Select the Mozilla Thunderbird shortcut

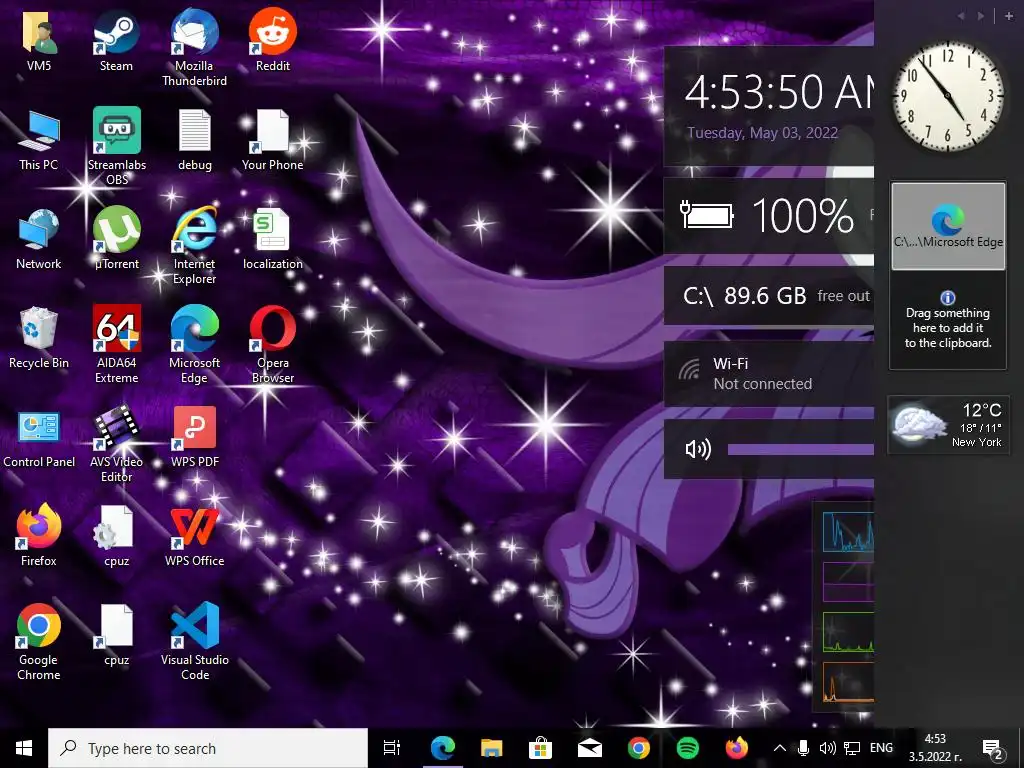coord(194,48)
